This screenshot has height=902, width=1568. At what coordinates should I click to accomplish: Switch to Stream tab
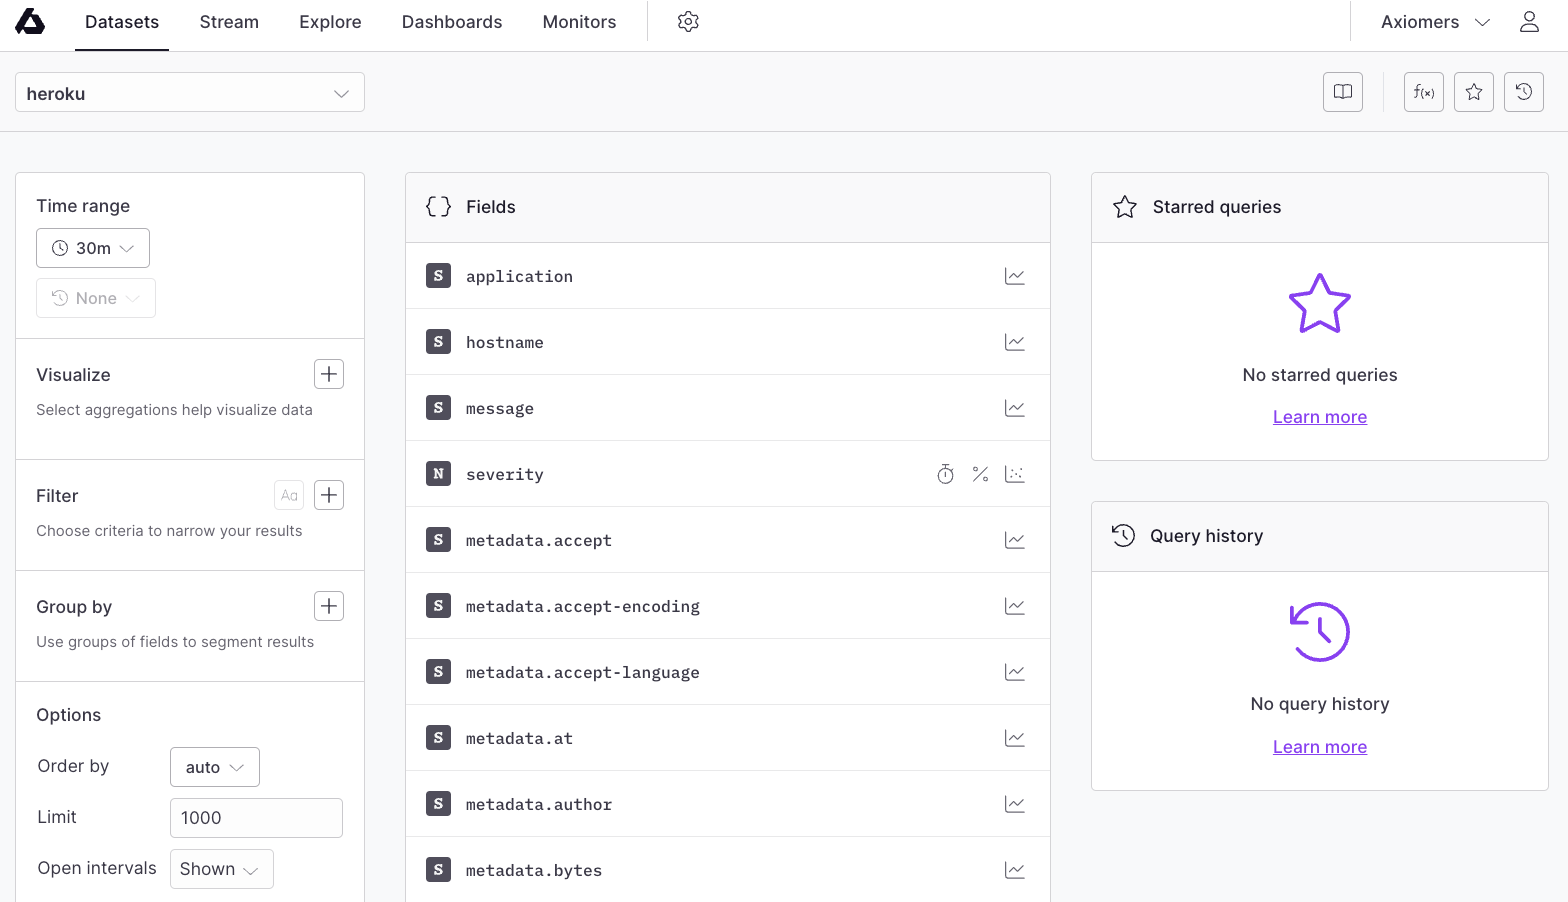(x=229, y=22)
